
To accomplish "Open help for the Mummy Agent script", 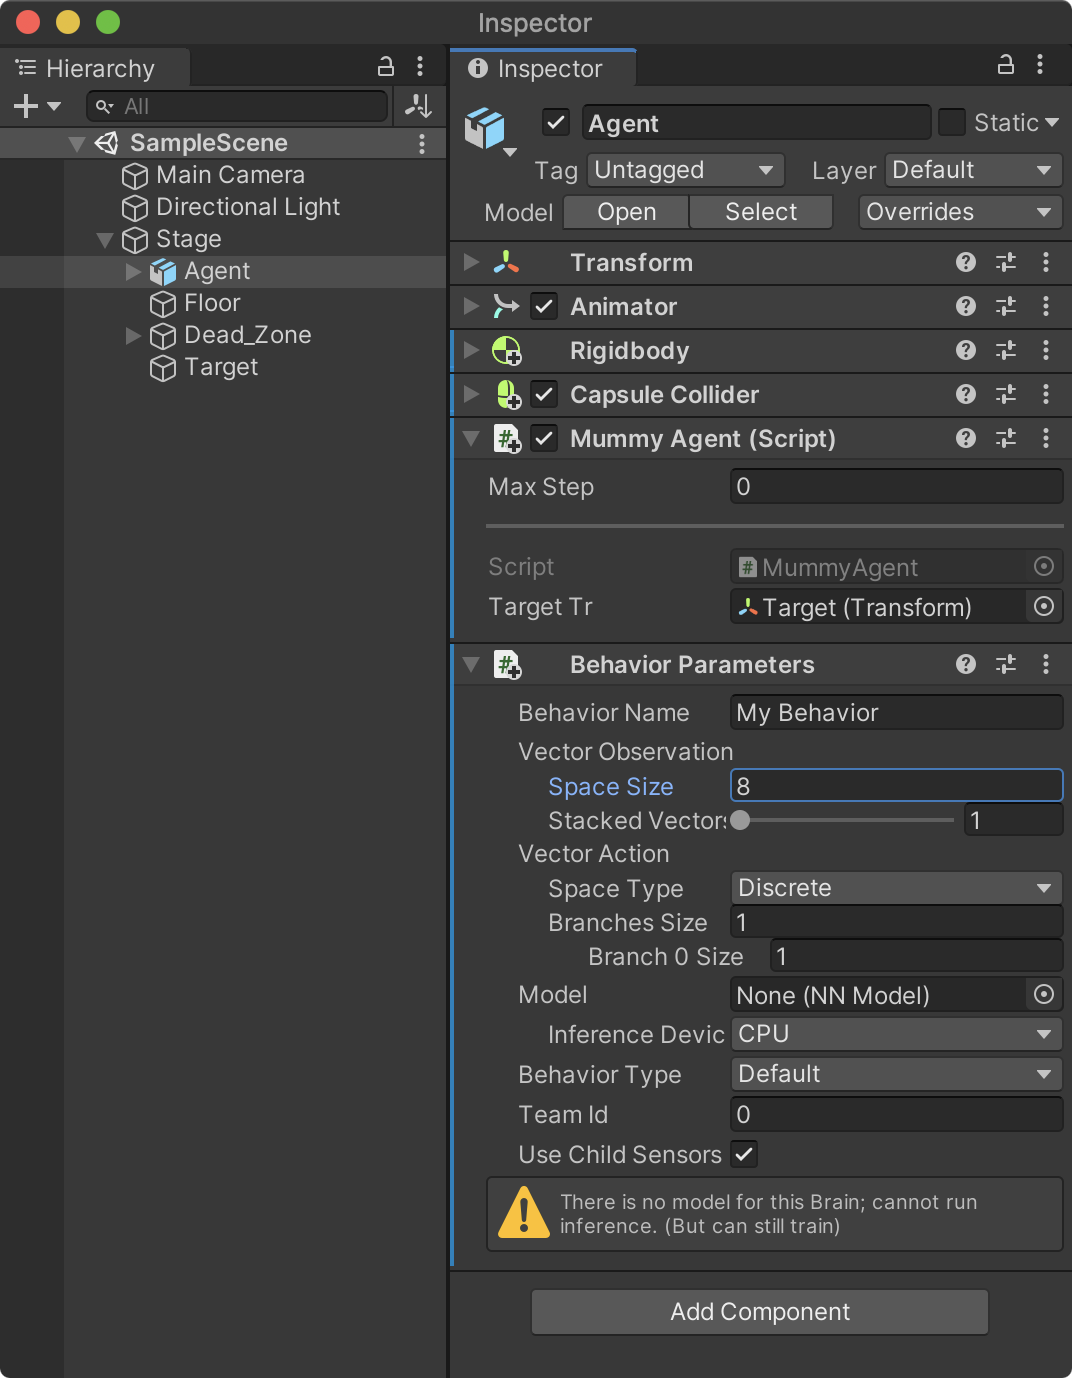I will pos(965,438).
